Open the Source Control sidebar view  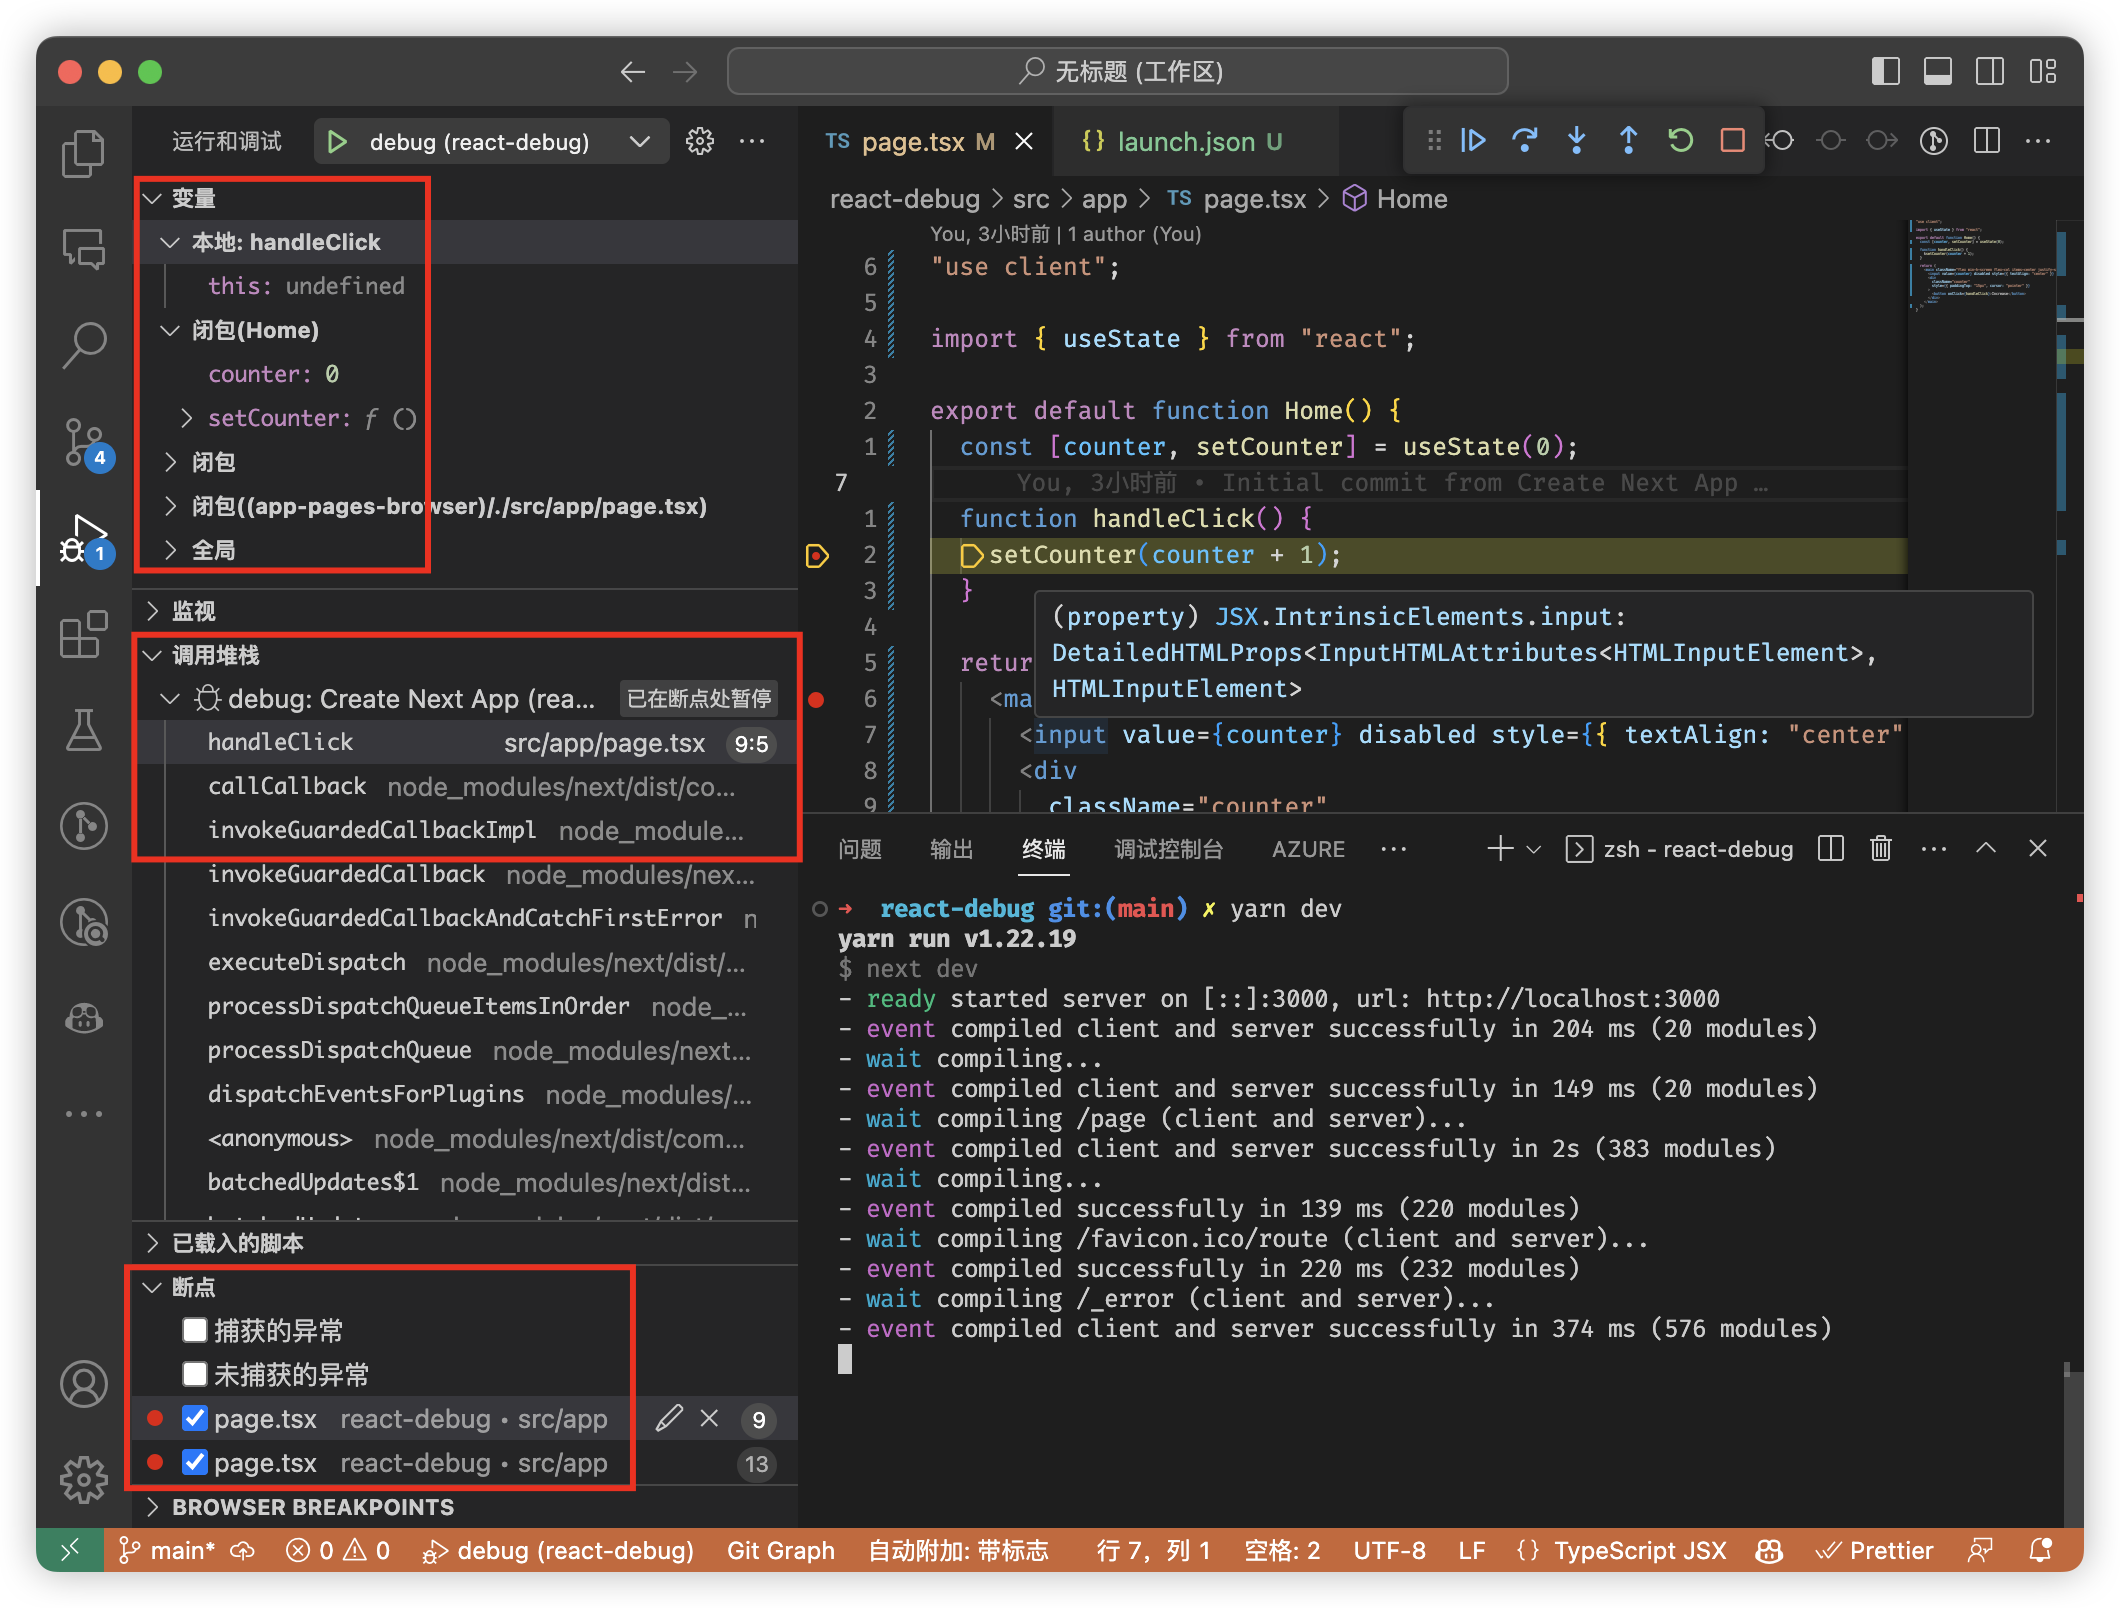click(84, 441)
